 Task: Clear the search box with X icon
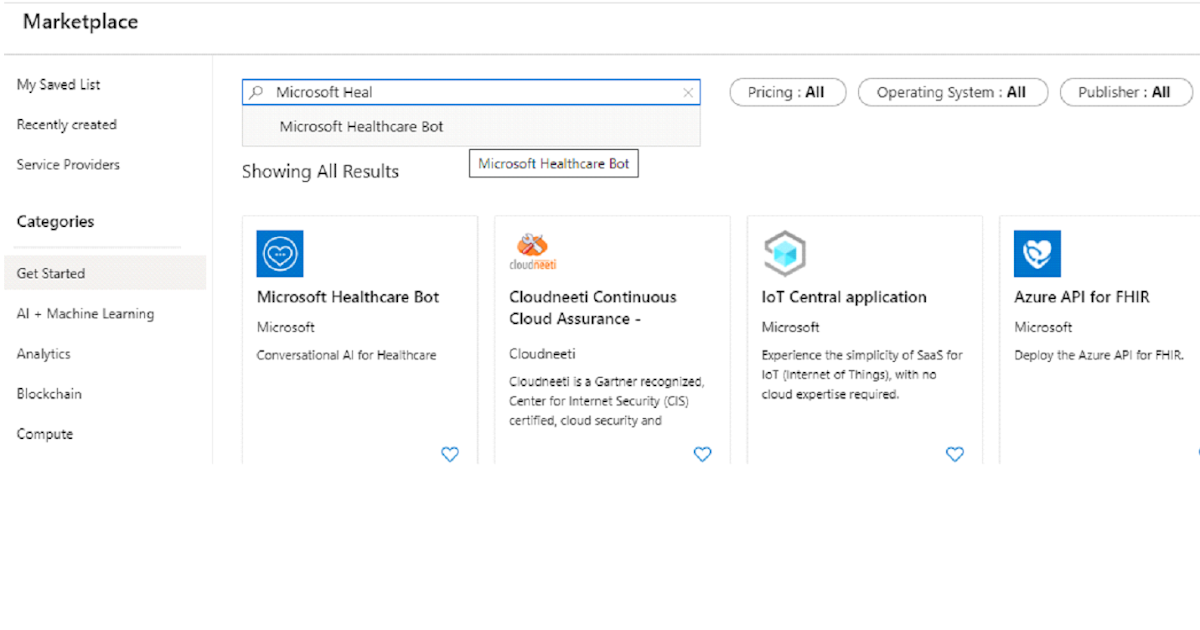point(688,92)
